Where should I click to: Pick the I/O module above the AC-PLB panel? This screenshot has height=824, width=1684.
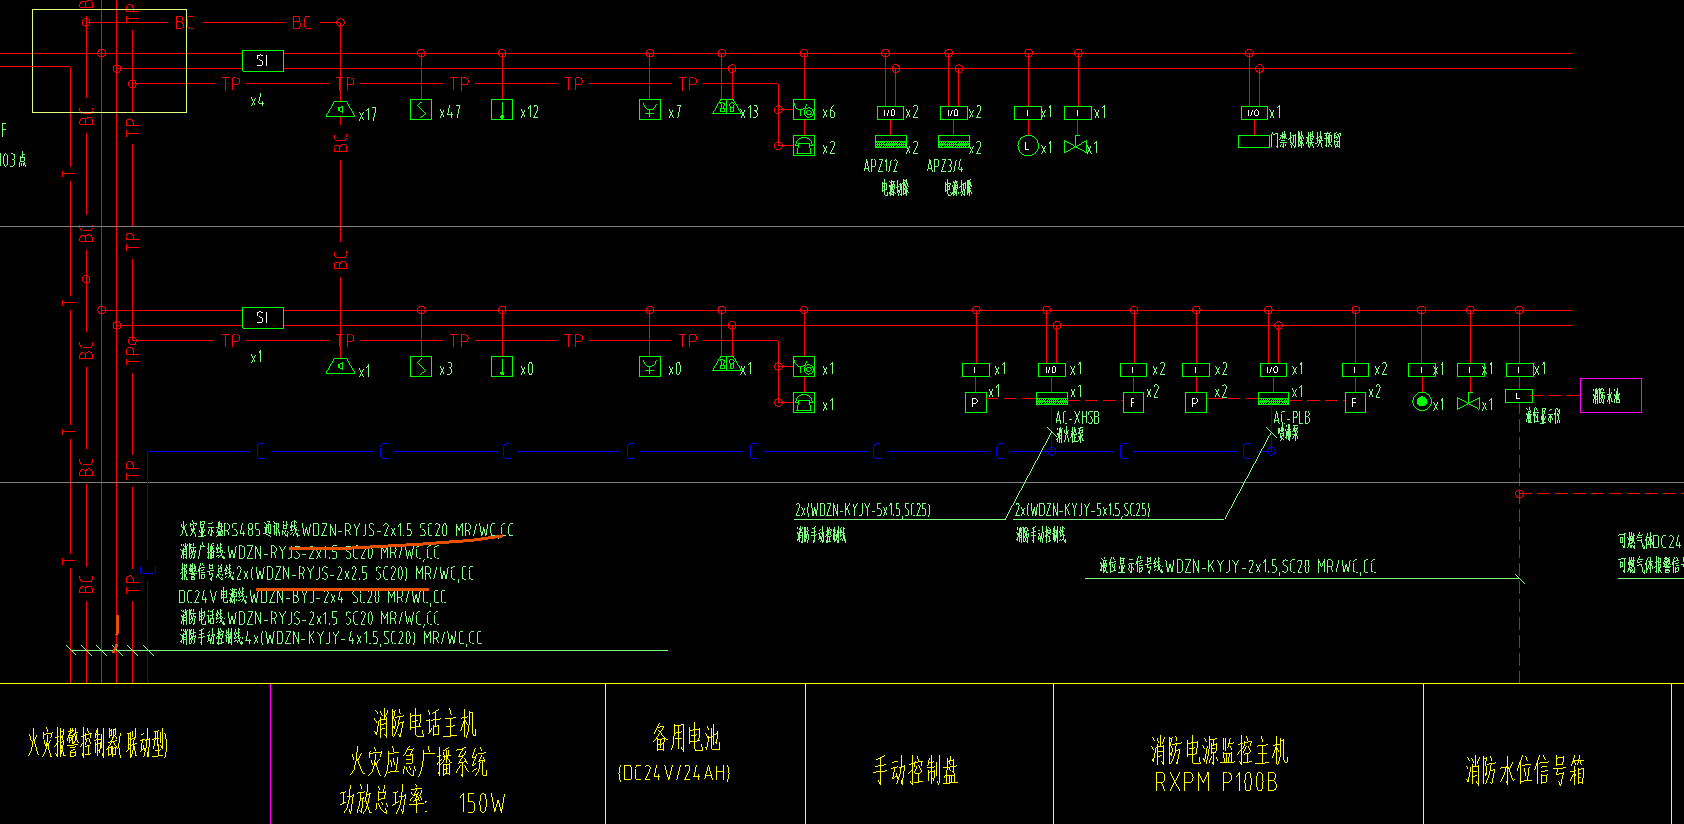click(1273, 370)
